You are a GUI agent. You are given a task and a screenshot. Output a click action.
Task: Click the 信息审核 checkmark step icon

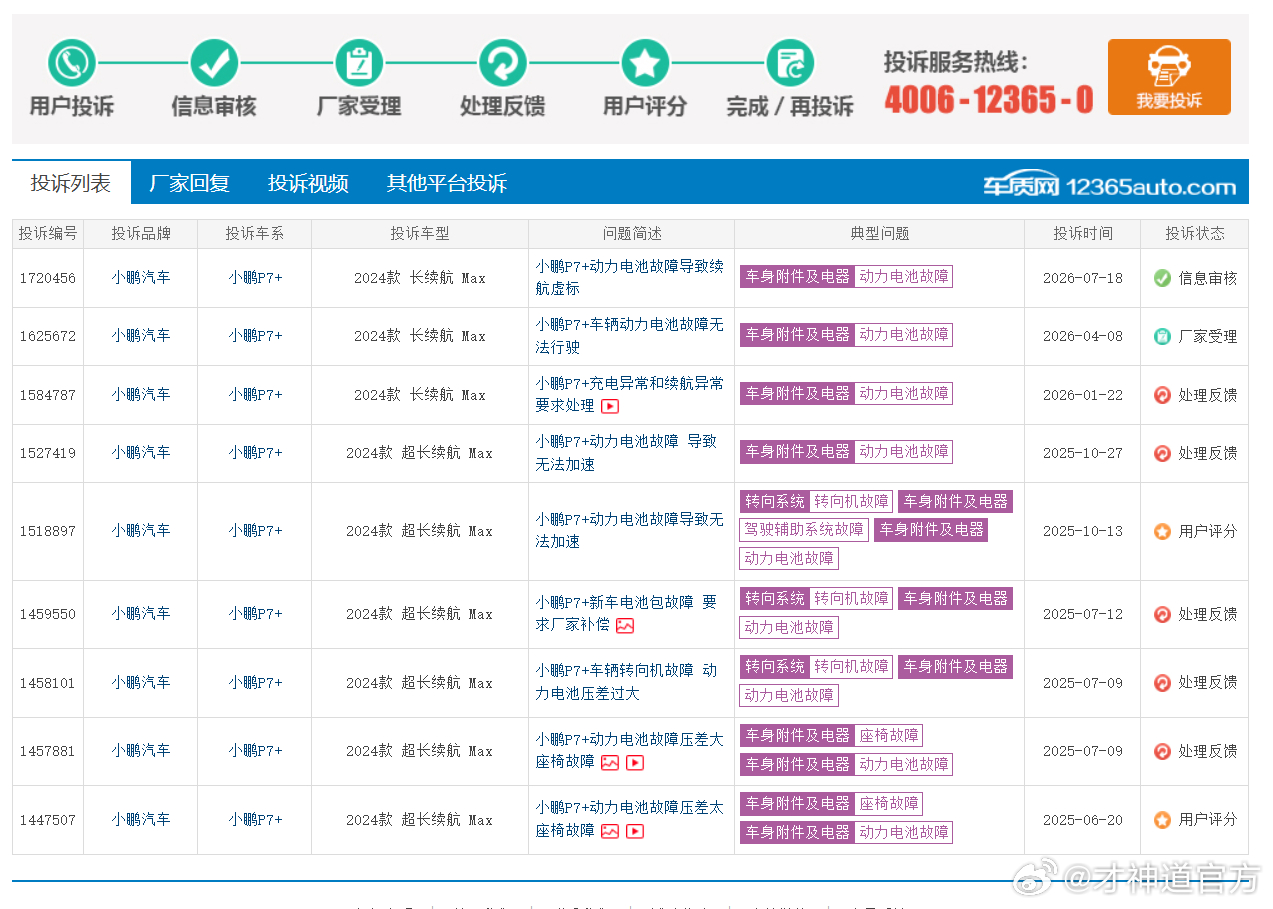tap(214, 63)
